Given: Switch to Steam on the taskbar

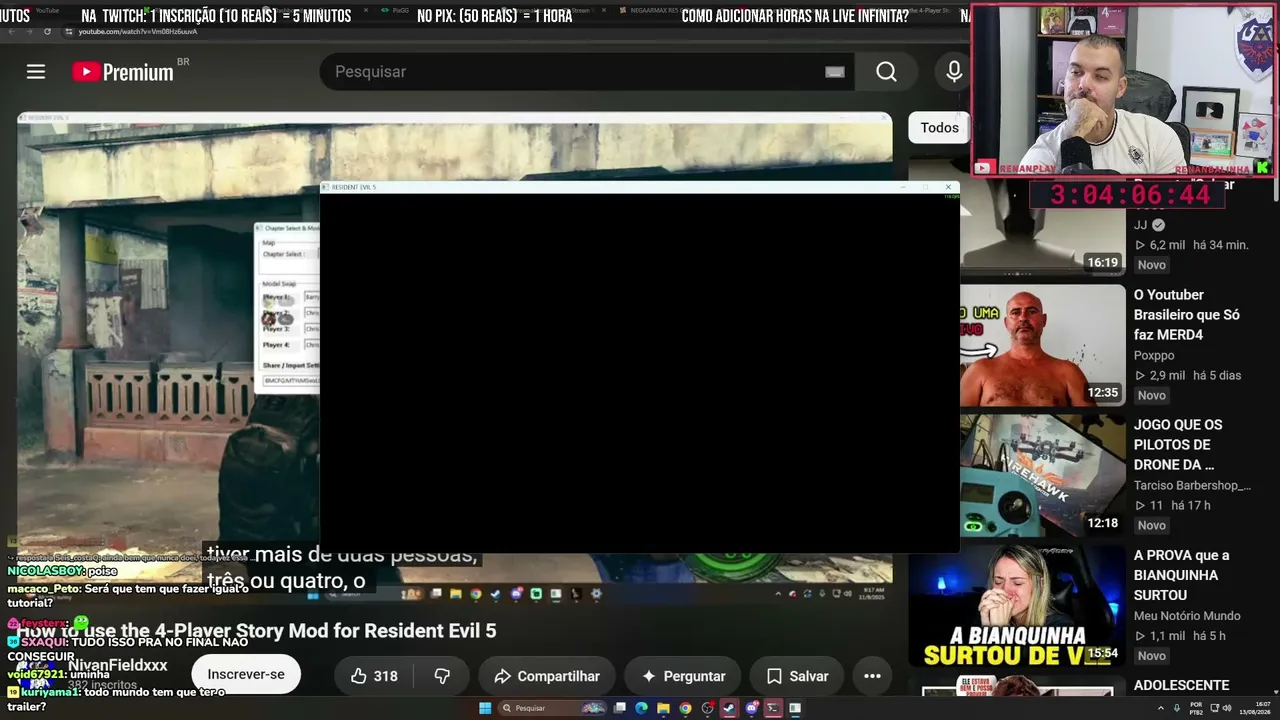Looking at the screenshot, I should point(730,708).
